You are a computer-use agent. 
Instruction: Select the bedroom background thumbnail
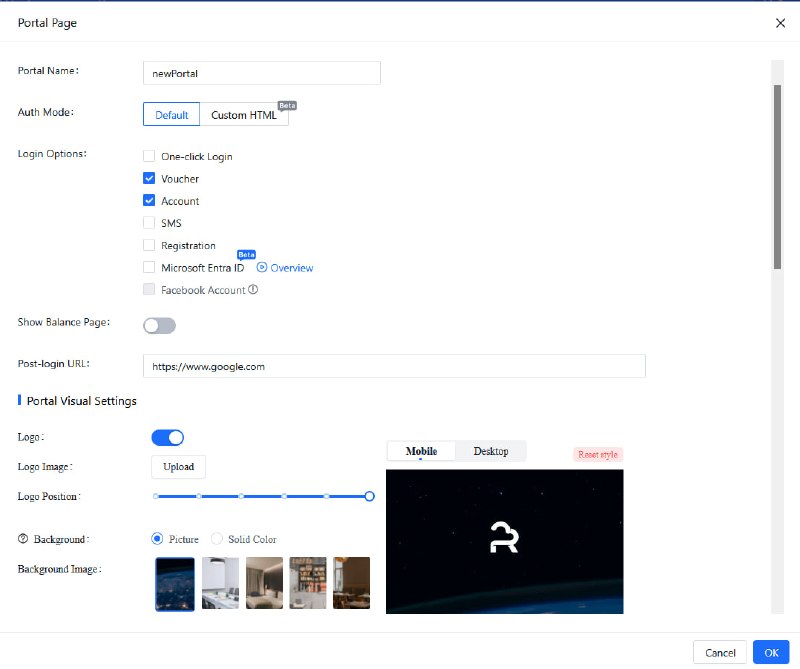264,583
